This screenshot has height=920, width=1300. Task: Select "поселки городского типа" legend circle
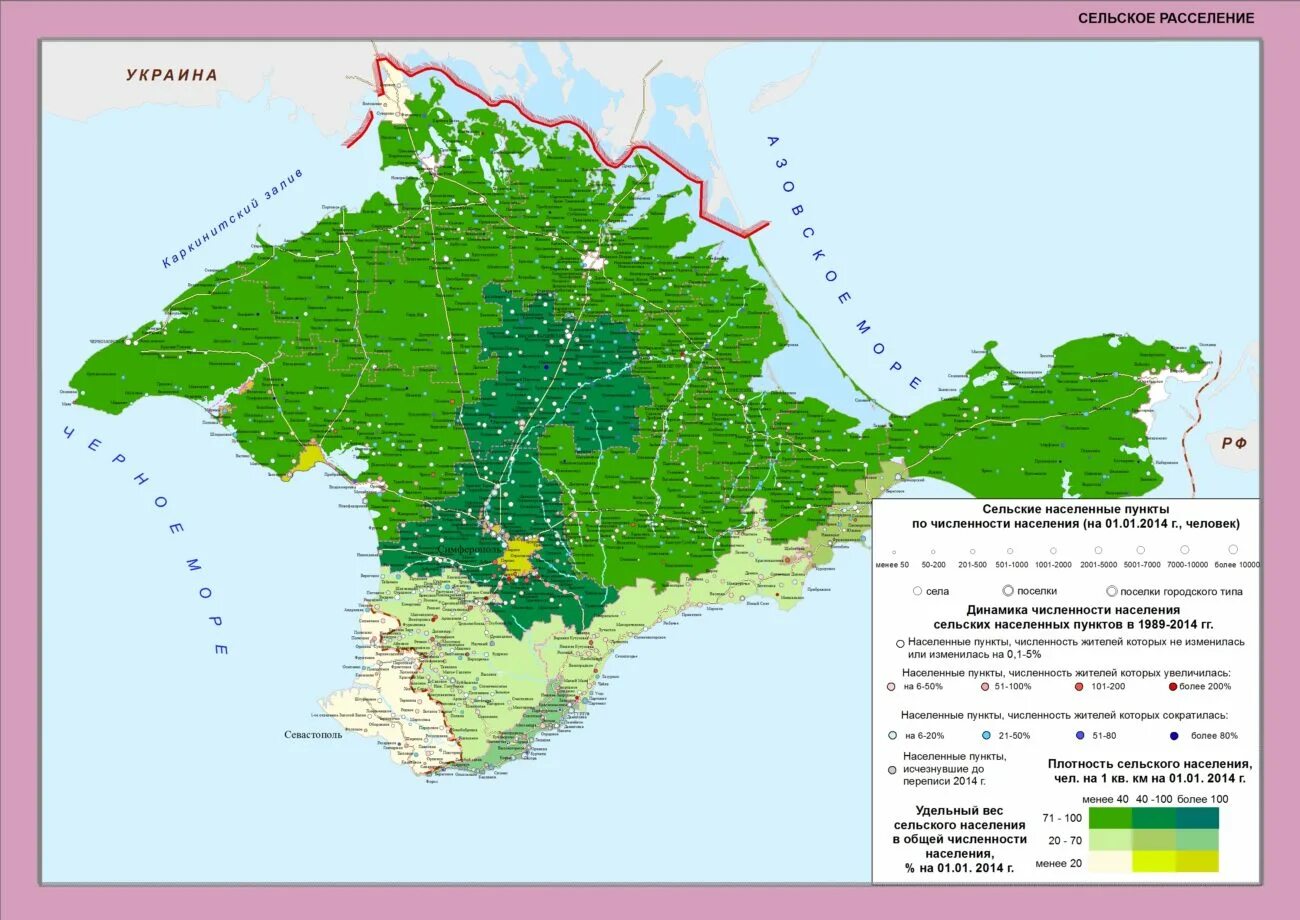[1112, 591]
